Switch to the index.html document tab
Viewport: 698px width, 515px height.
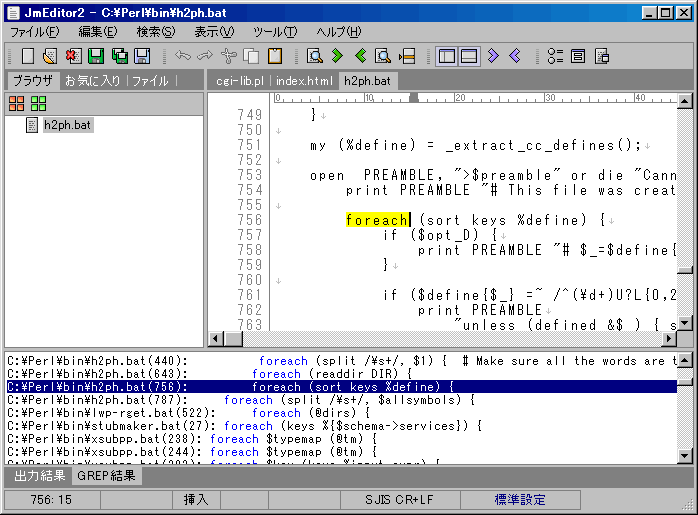click(305, 80)
